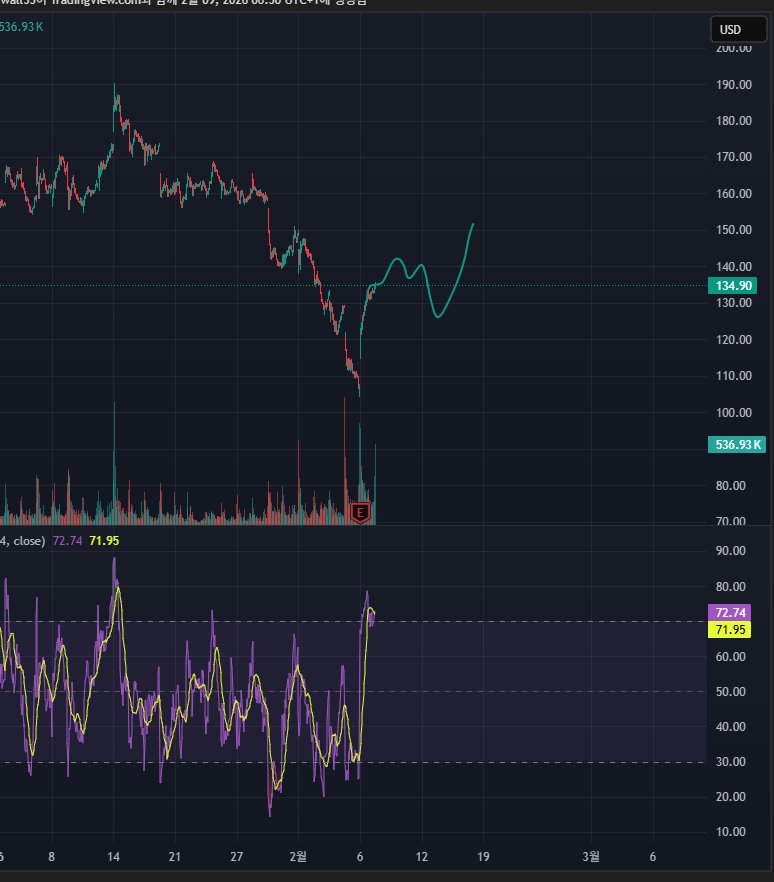The width and height of the screenshot is (774, 882).
Task: Click the 536.93 K volume axis label
Action: click(737, 444)
